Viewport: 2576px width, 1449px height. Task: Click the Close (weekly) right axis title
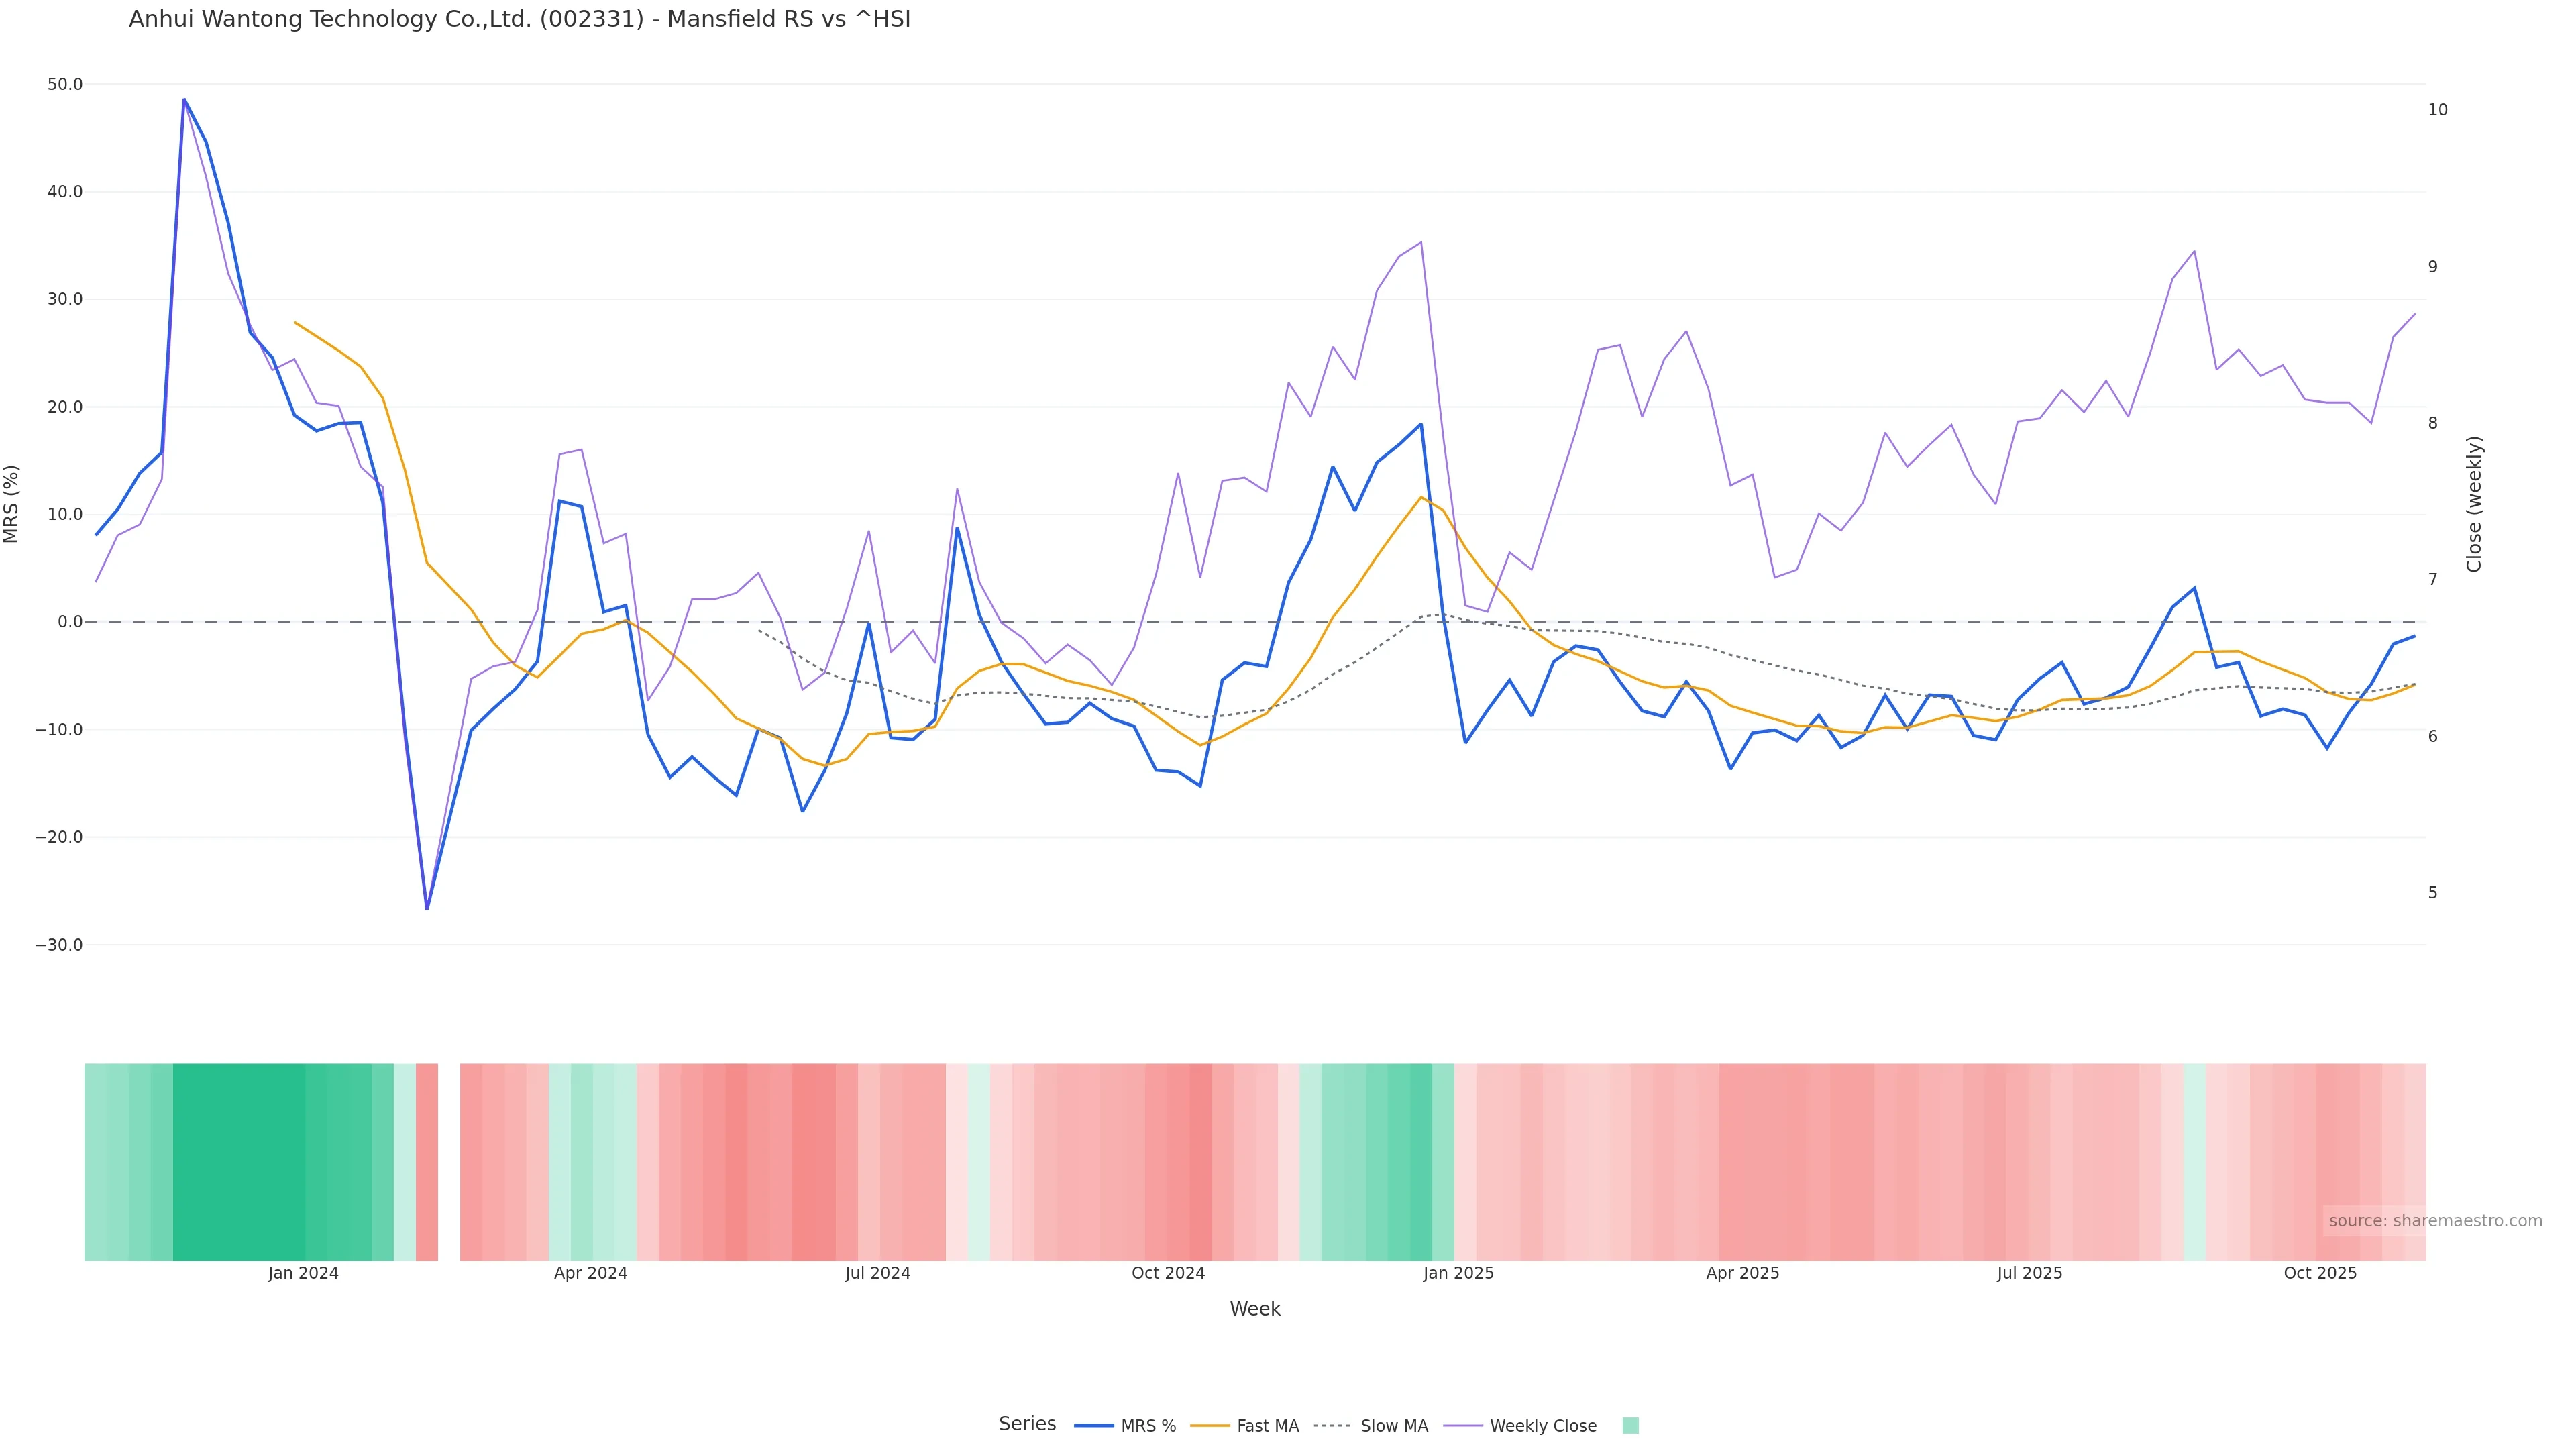[2474, 504]
